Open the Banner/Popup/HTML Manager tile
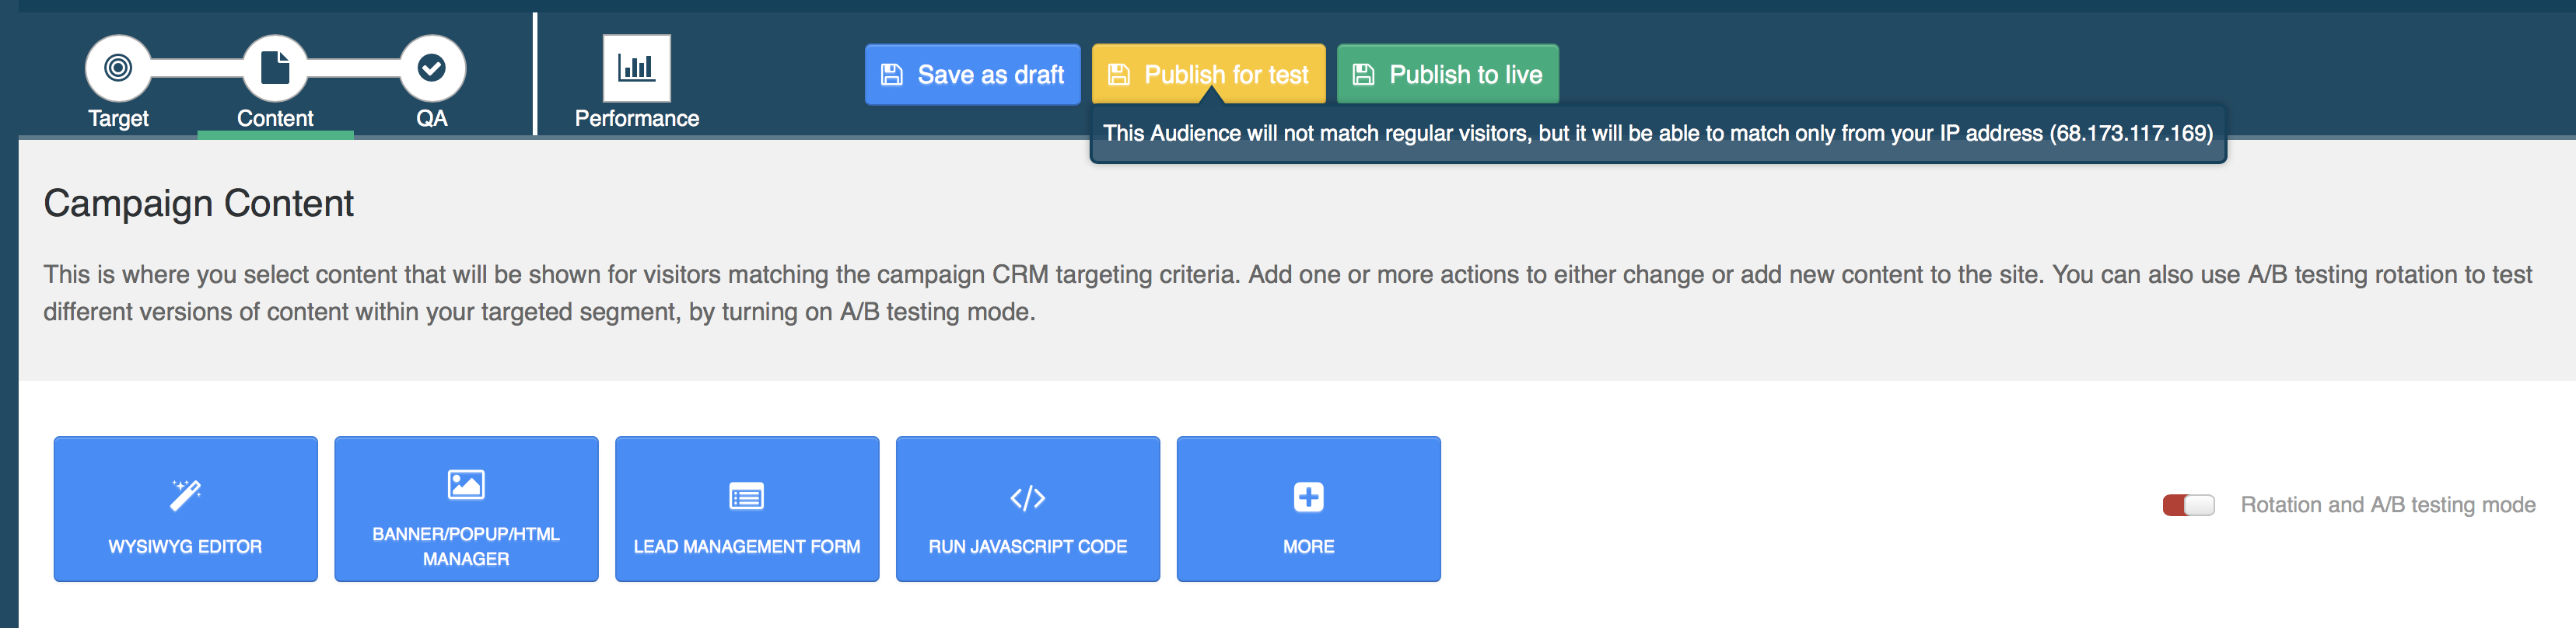 tap(466, 508)
